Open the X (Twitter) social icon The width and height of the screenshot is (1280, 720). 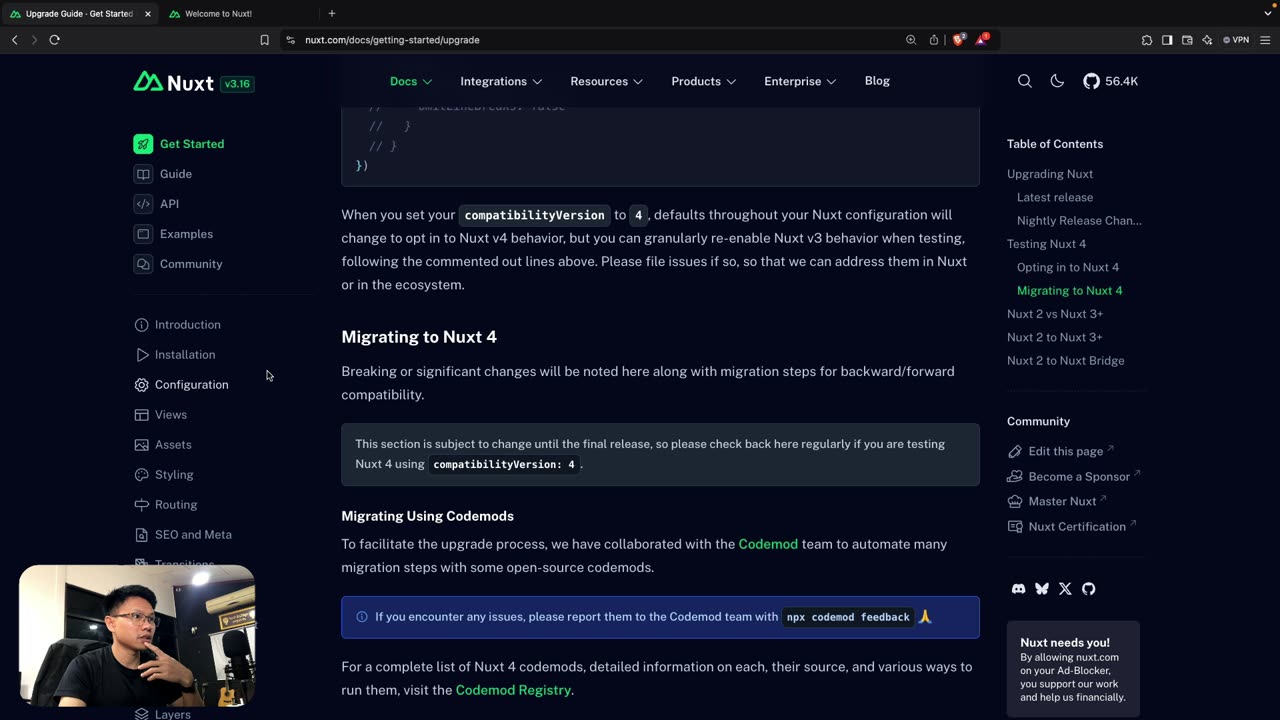pos(1065,589)
